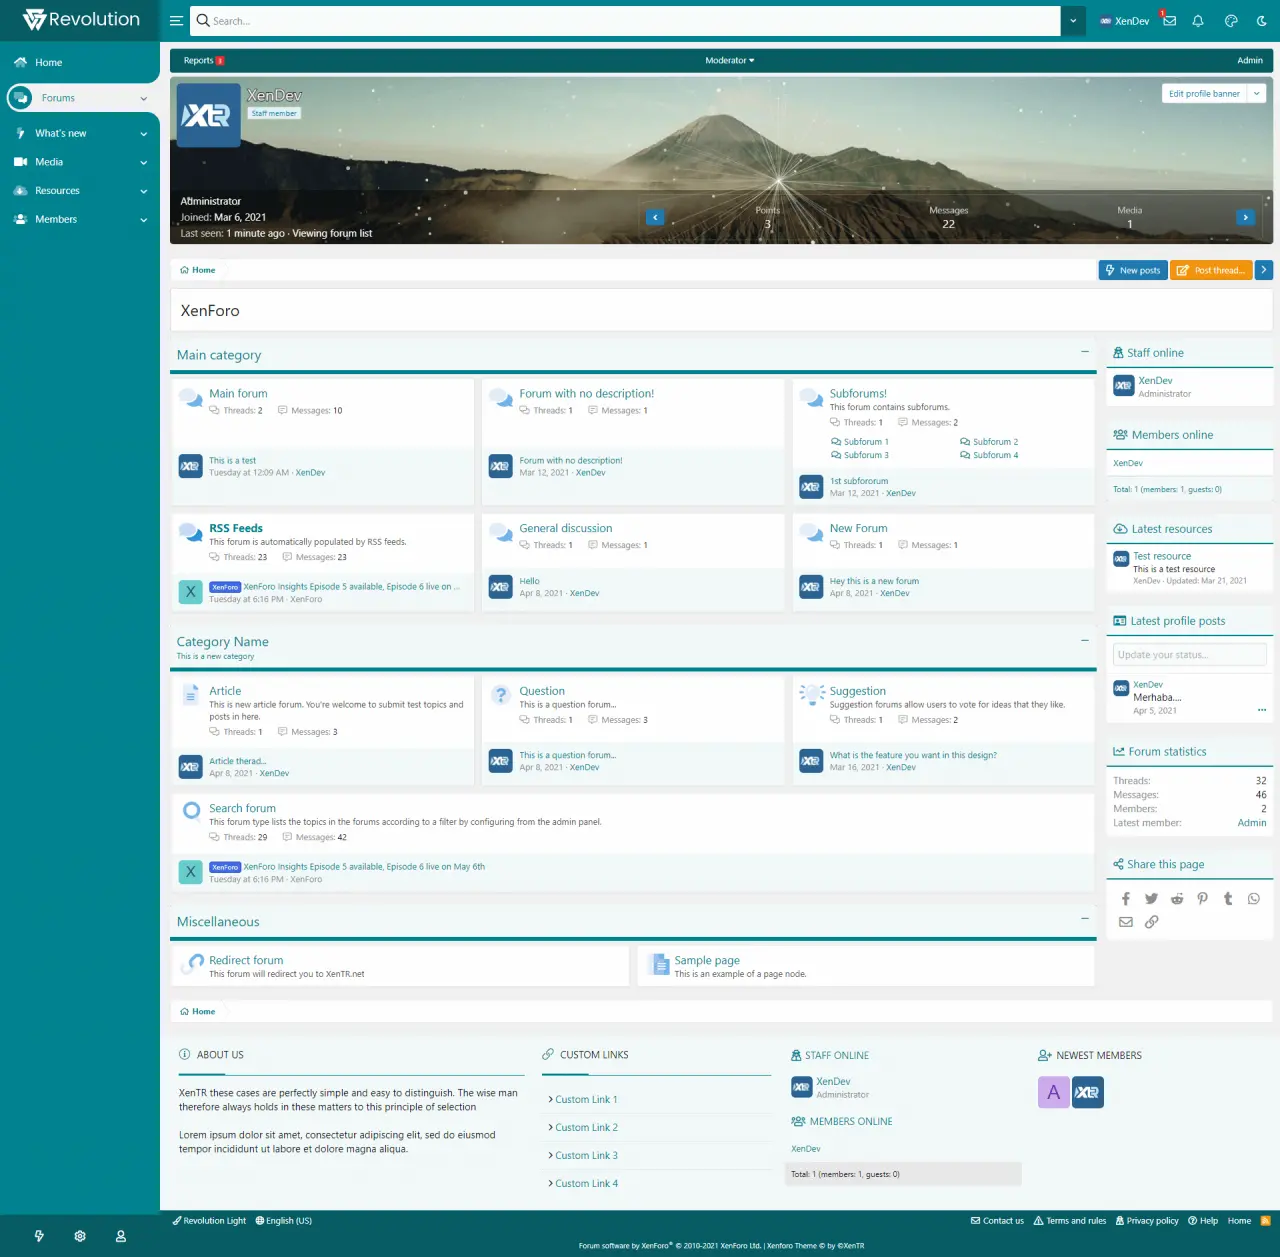Collapse the Main category section
The height and width of the screenshot is (1257, 1280).
(x=1085, y=352)
